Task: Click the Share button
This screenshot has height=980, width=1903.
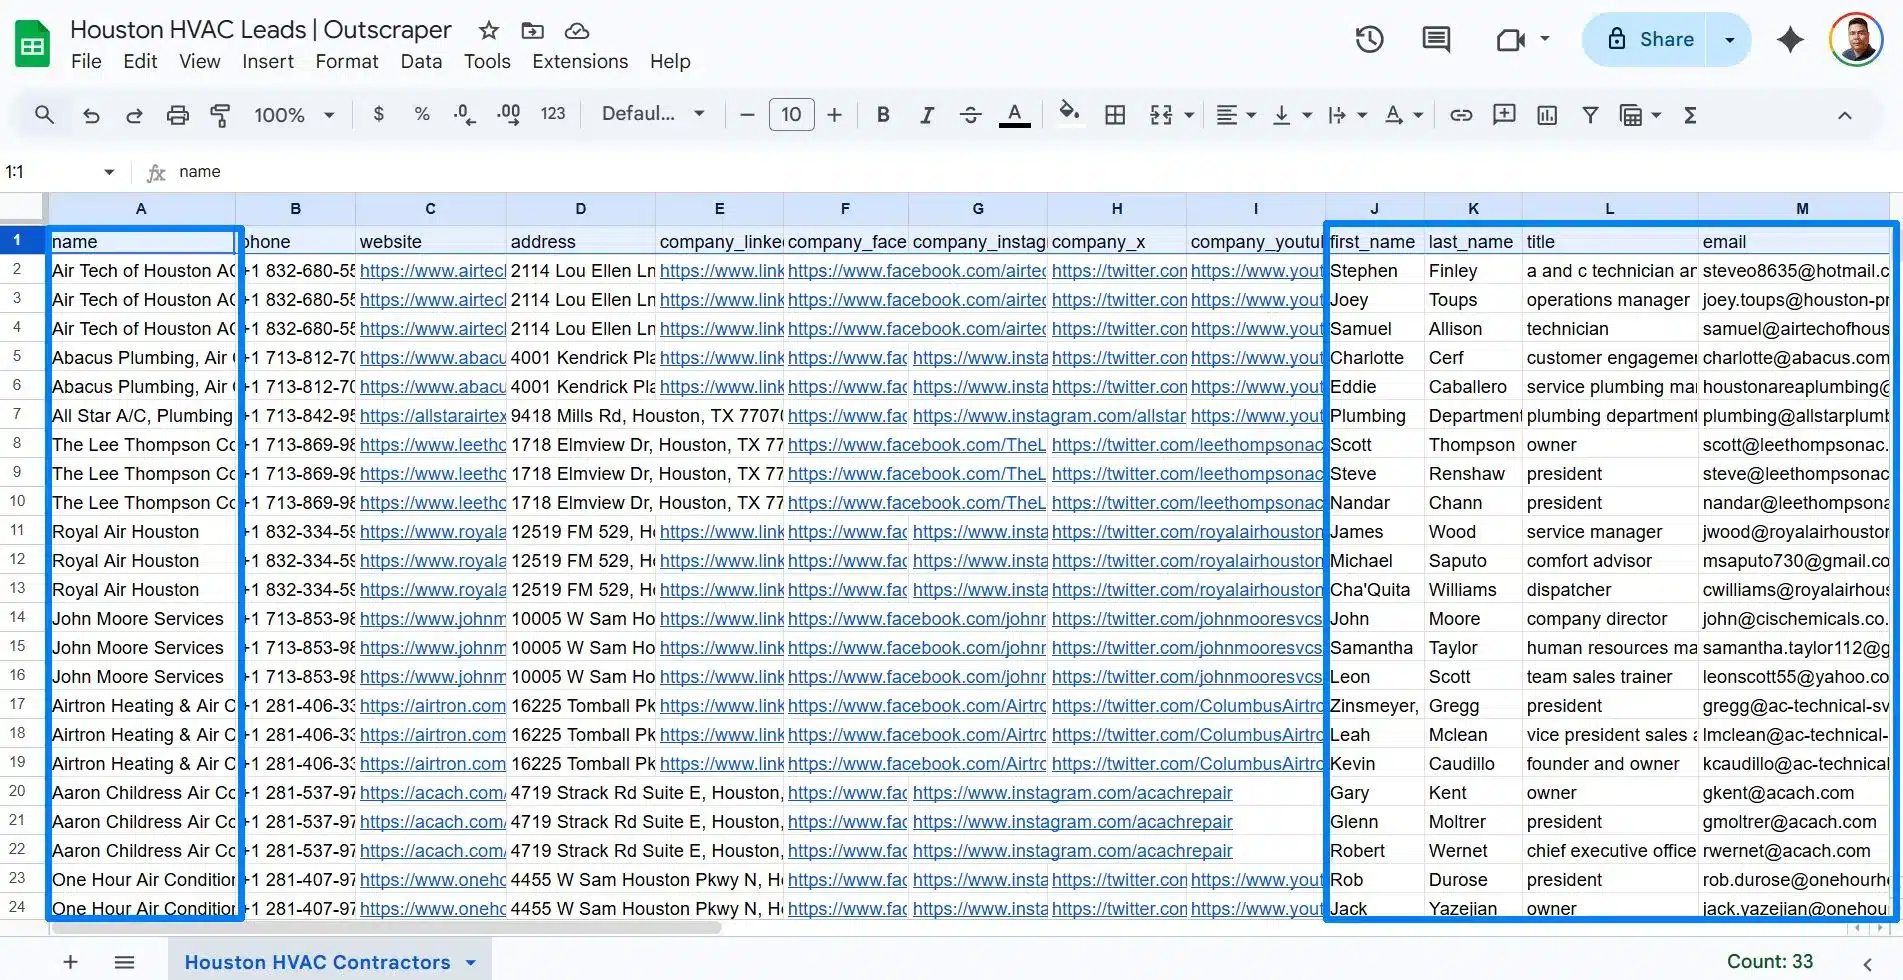Action: point(1650,40)
